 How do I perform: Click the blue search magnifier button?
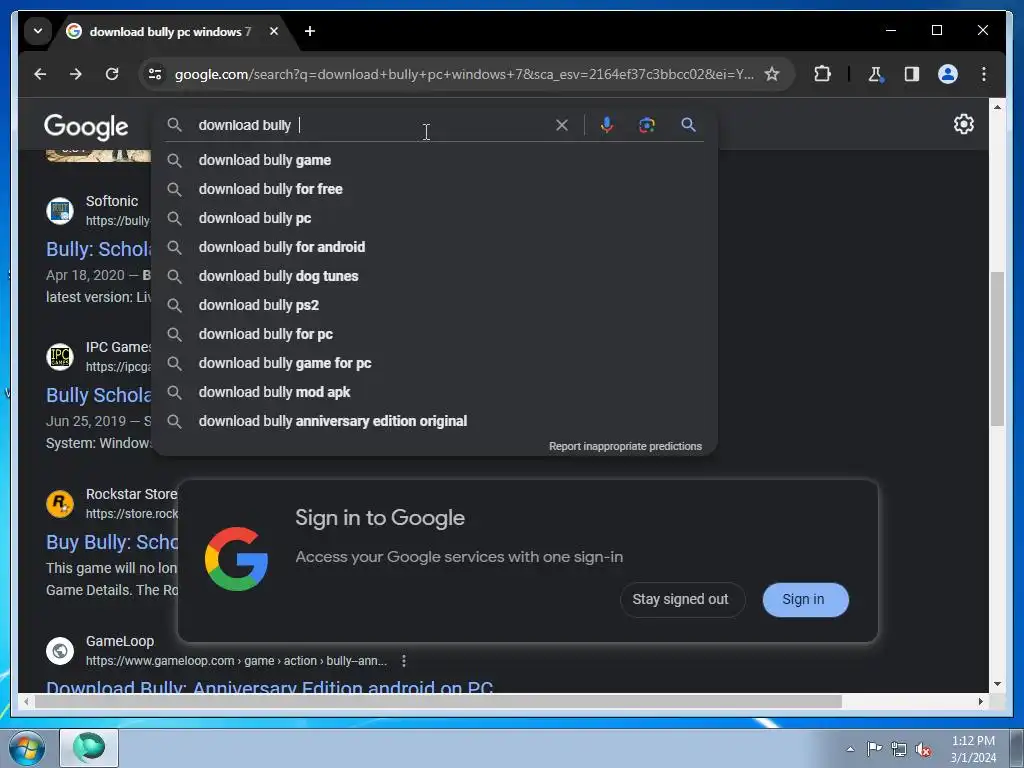click(688, 125)
